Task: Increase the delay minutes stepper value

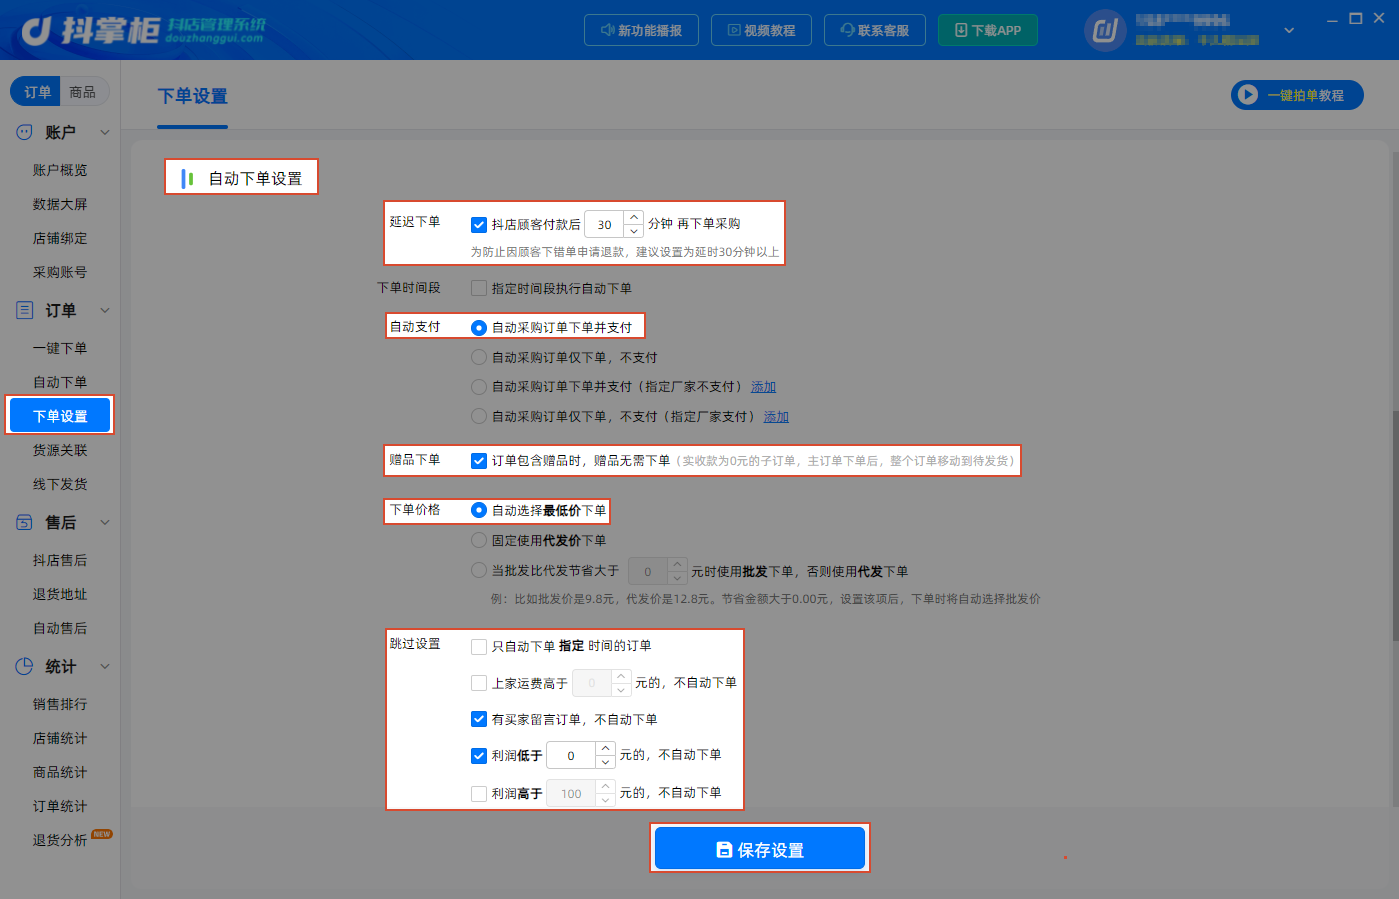Action: coord(634,217)
